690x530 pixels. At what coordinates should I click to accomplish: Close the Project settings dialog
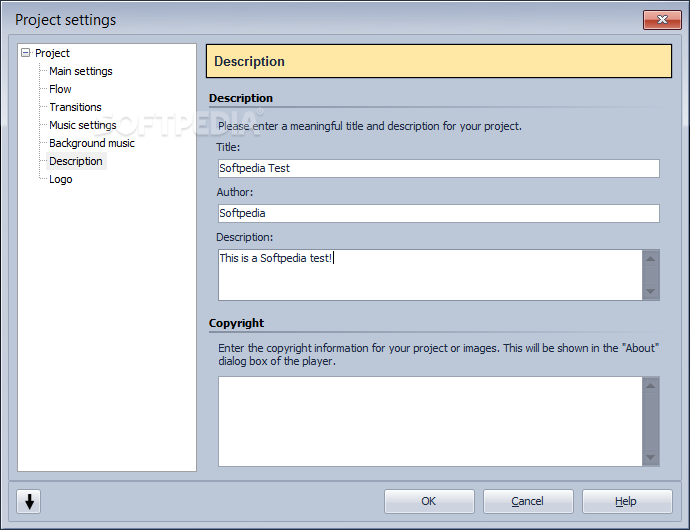point(662,20)
